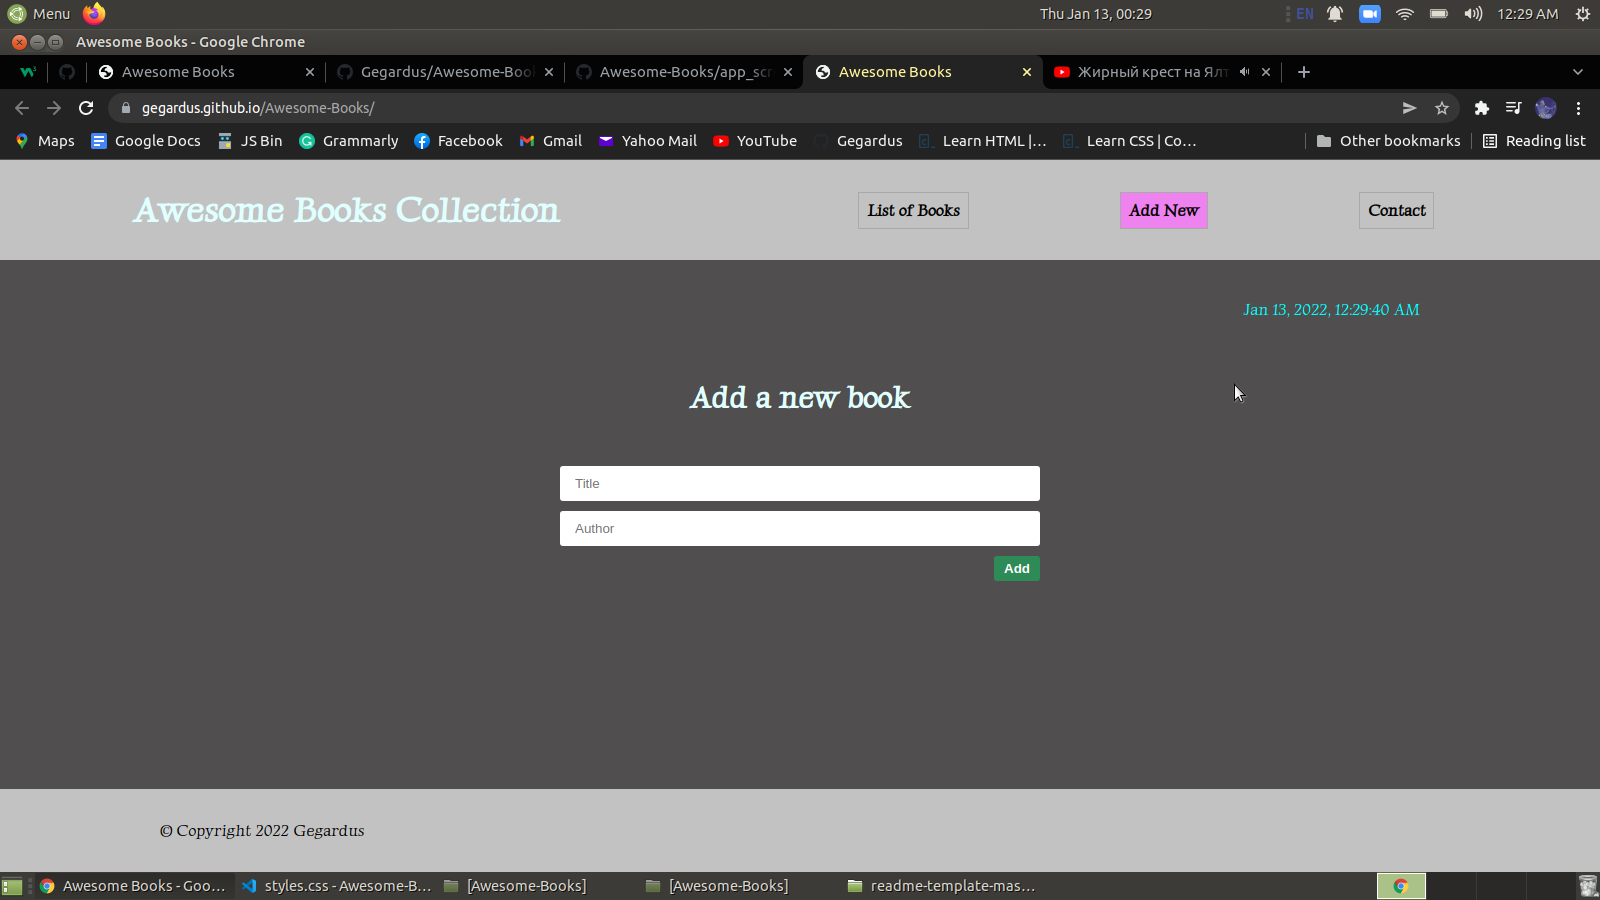Launch Firefox from the top panel
This screenshot has height=900, width=1600.
tap(94, 13)
